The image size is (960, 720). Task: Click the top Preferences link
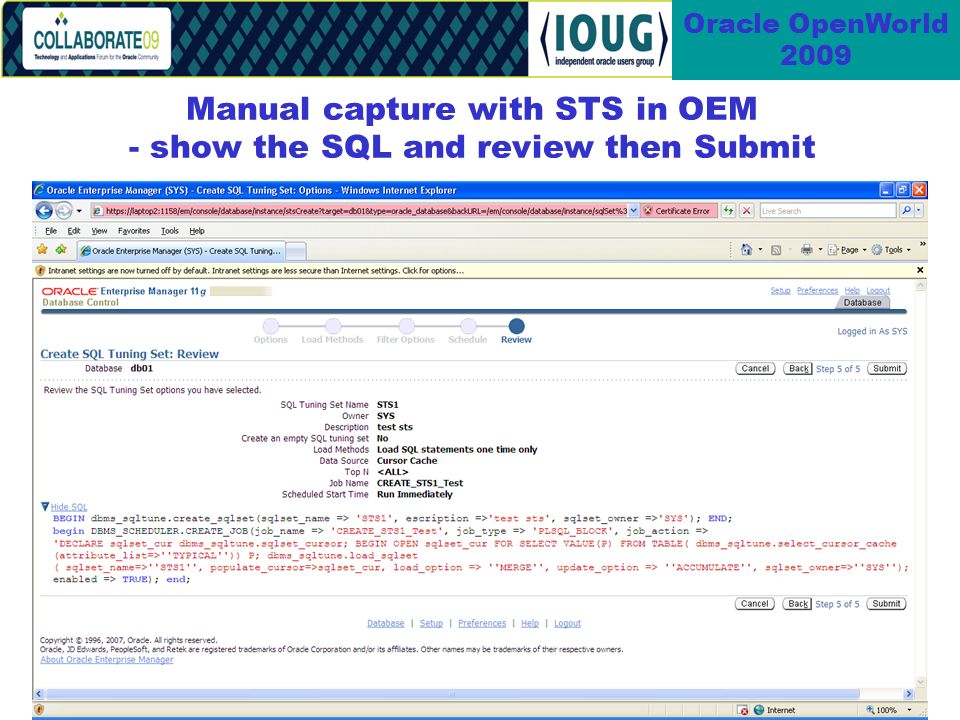coord(817,290)
